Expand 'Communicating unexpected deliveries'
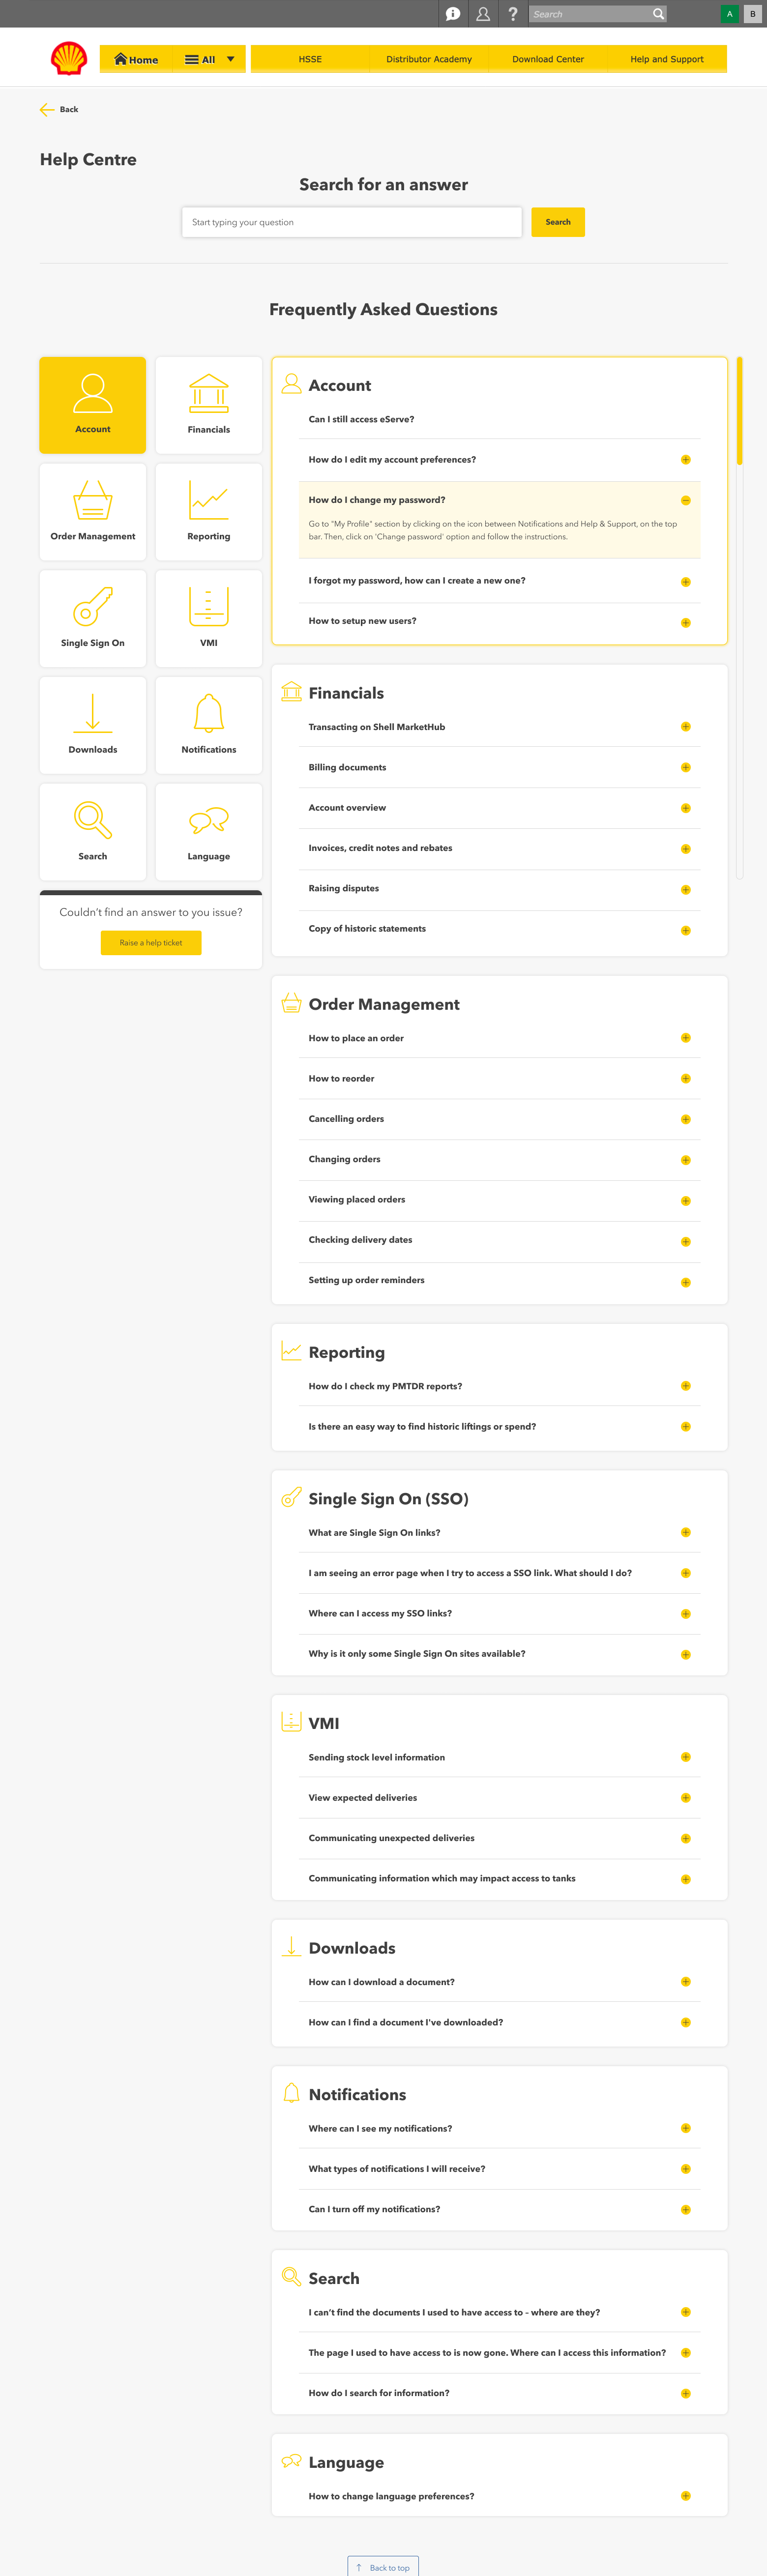Image resolution: width=767 pixels, height=2576 pixels. point(685,1839)
